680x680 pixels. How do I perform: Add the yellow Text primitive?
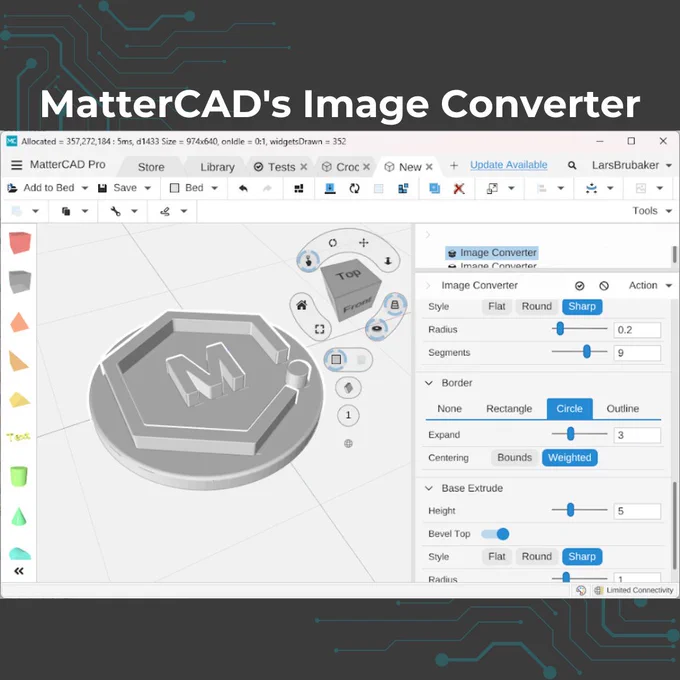[19, 437]
